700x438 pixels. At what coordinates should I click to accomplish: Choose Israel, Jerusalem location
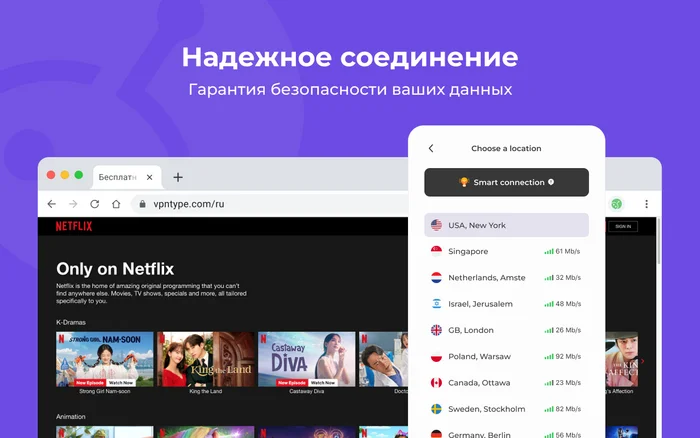click(x=506, y=304)
